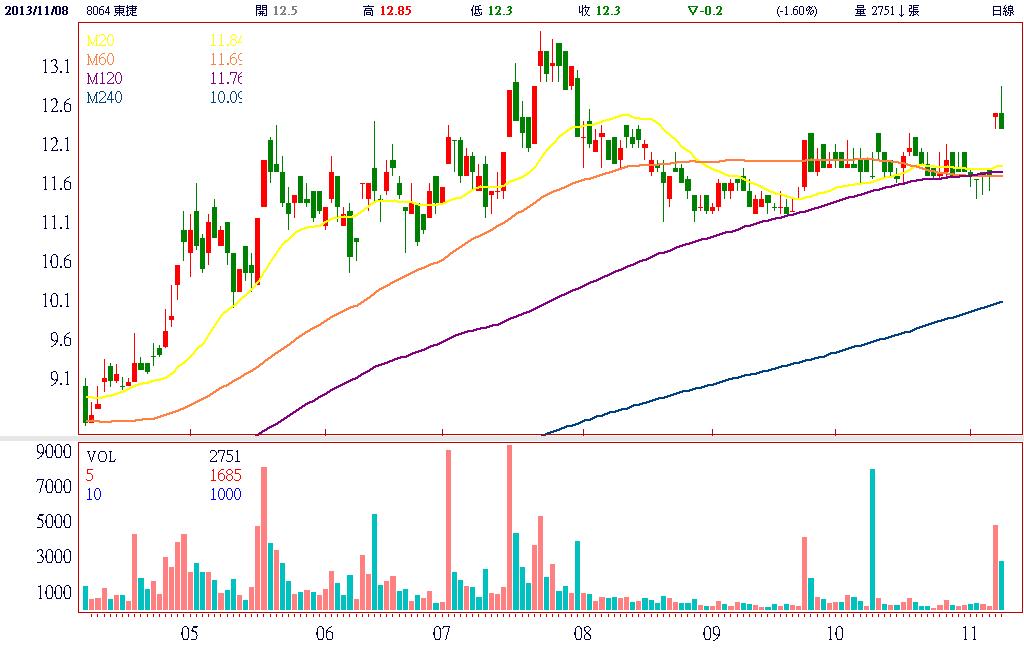The image size is (1024, 662).
Task: Click the VOL label in volume panel
Action: tap(101, 456)
